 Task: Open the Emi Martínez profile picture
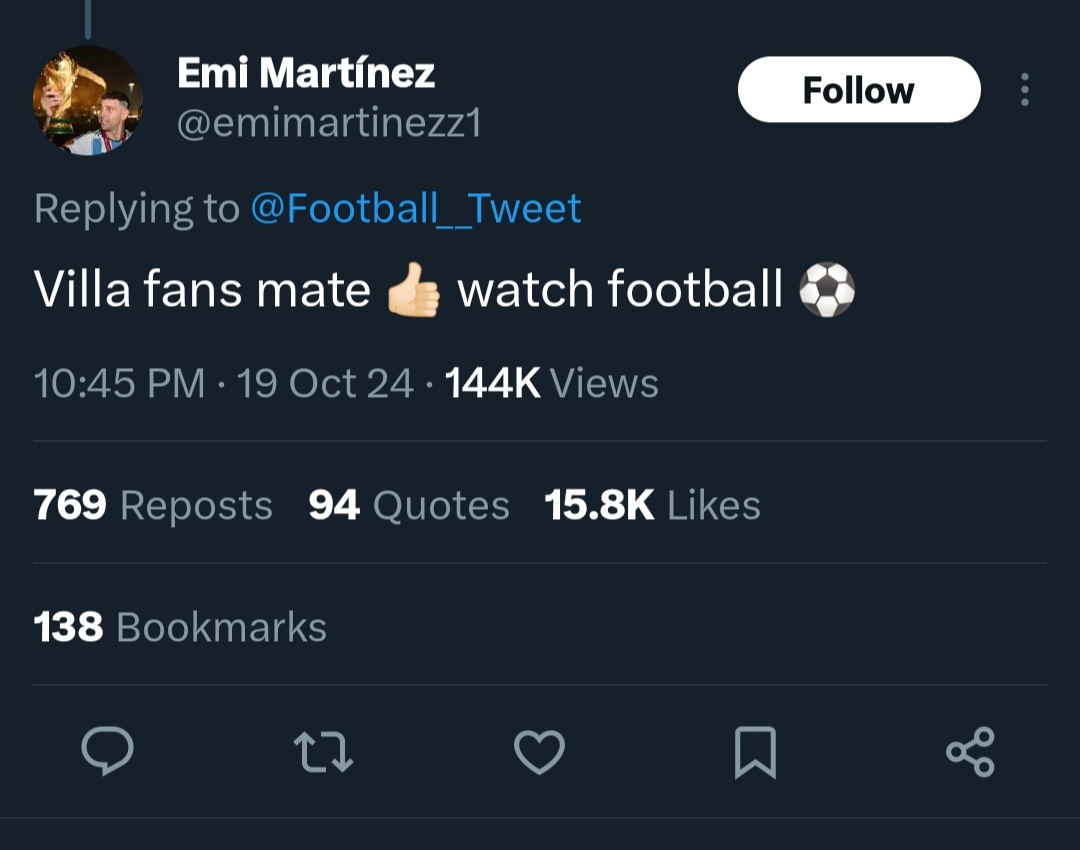pos(88,101)
